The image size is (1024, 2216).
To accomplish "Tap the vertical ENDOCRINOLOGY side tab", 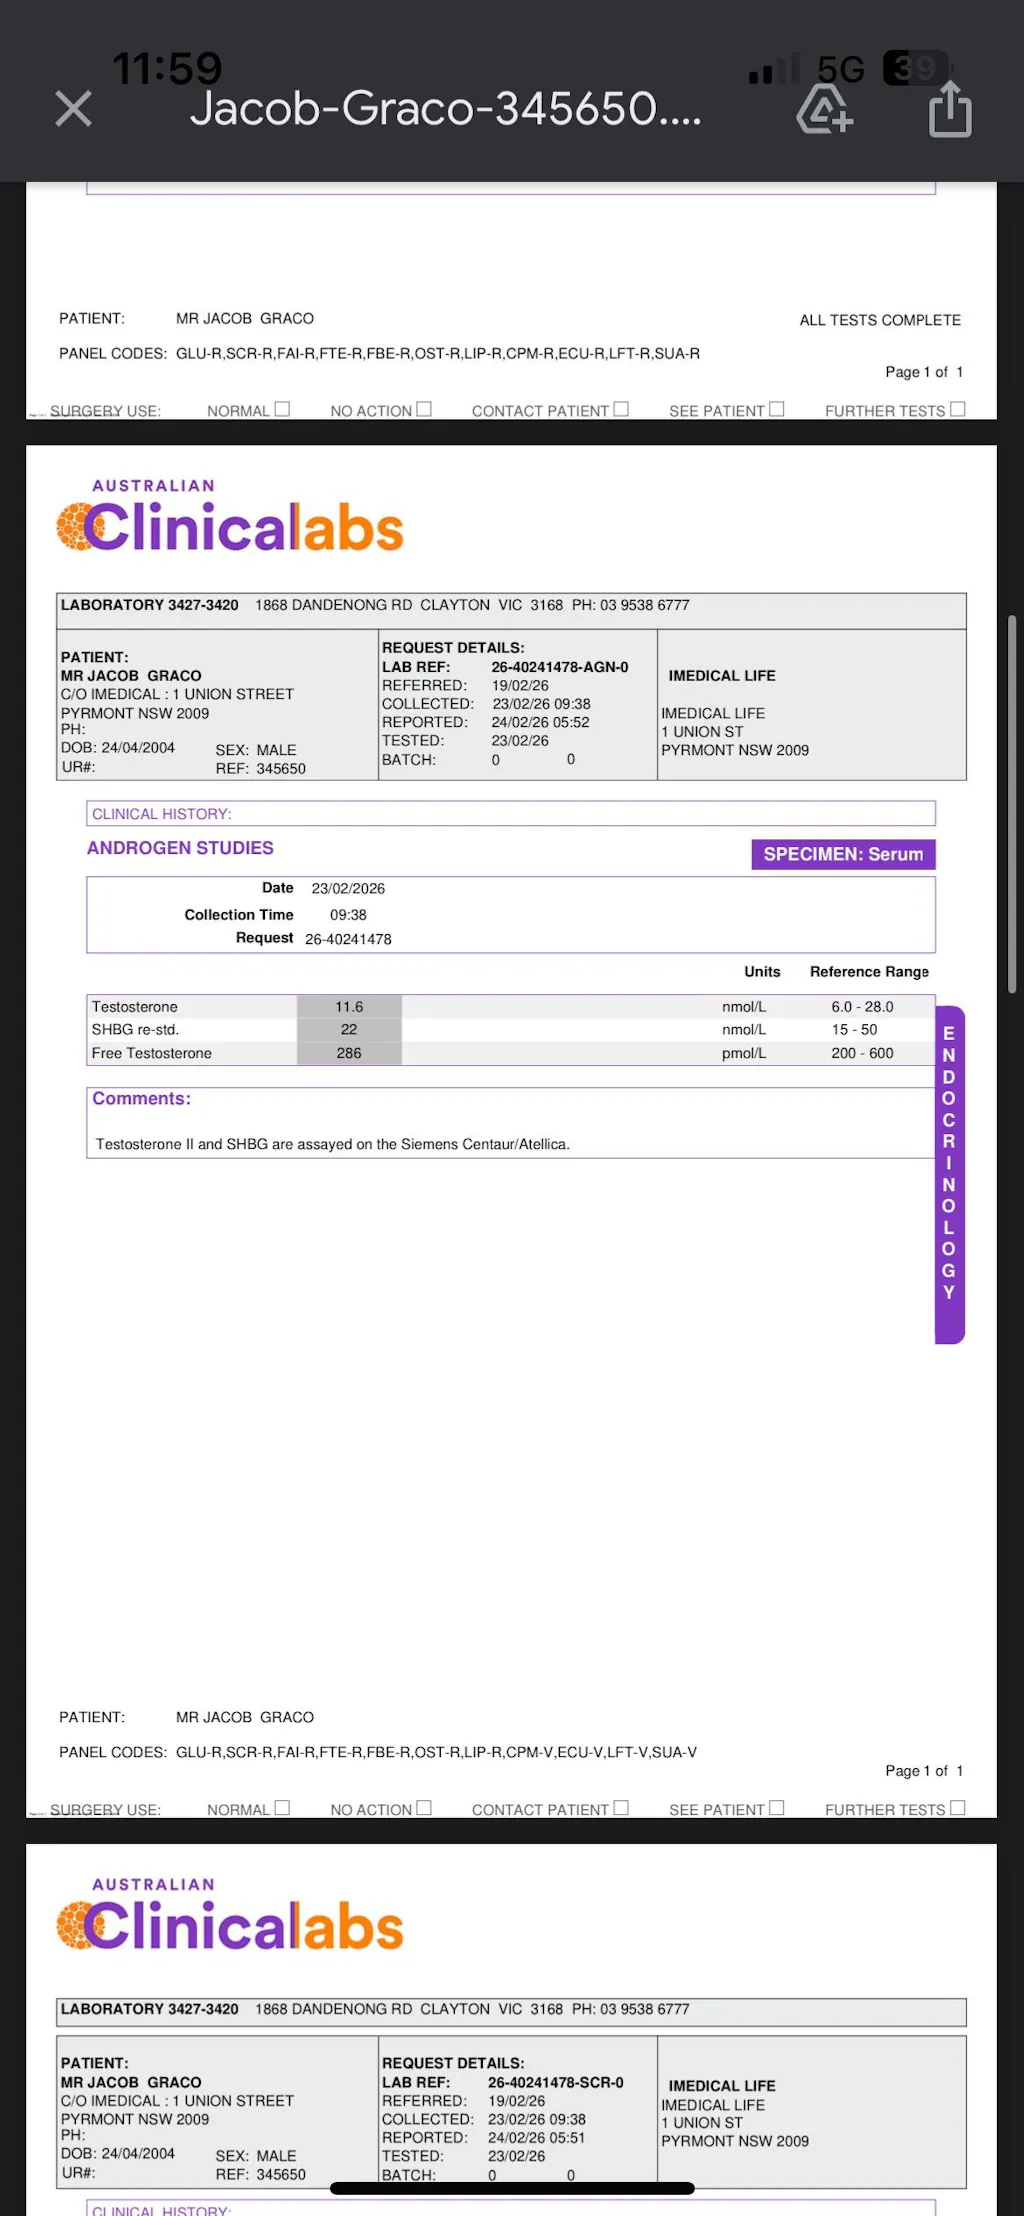I will tap(949, 1174).
